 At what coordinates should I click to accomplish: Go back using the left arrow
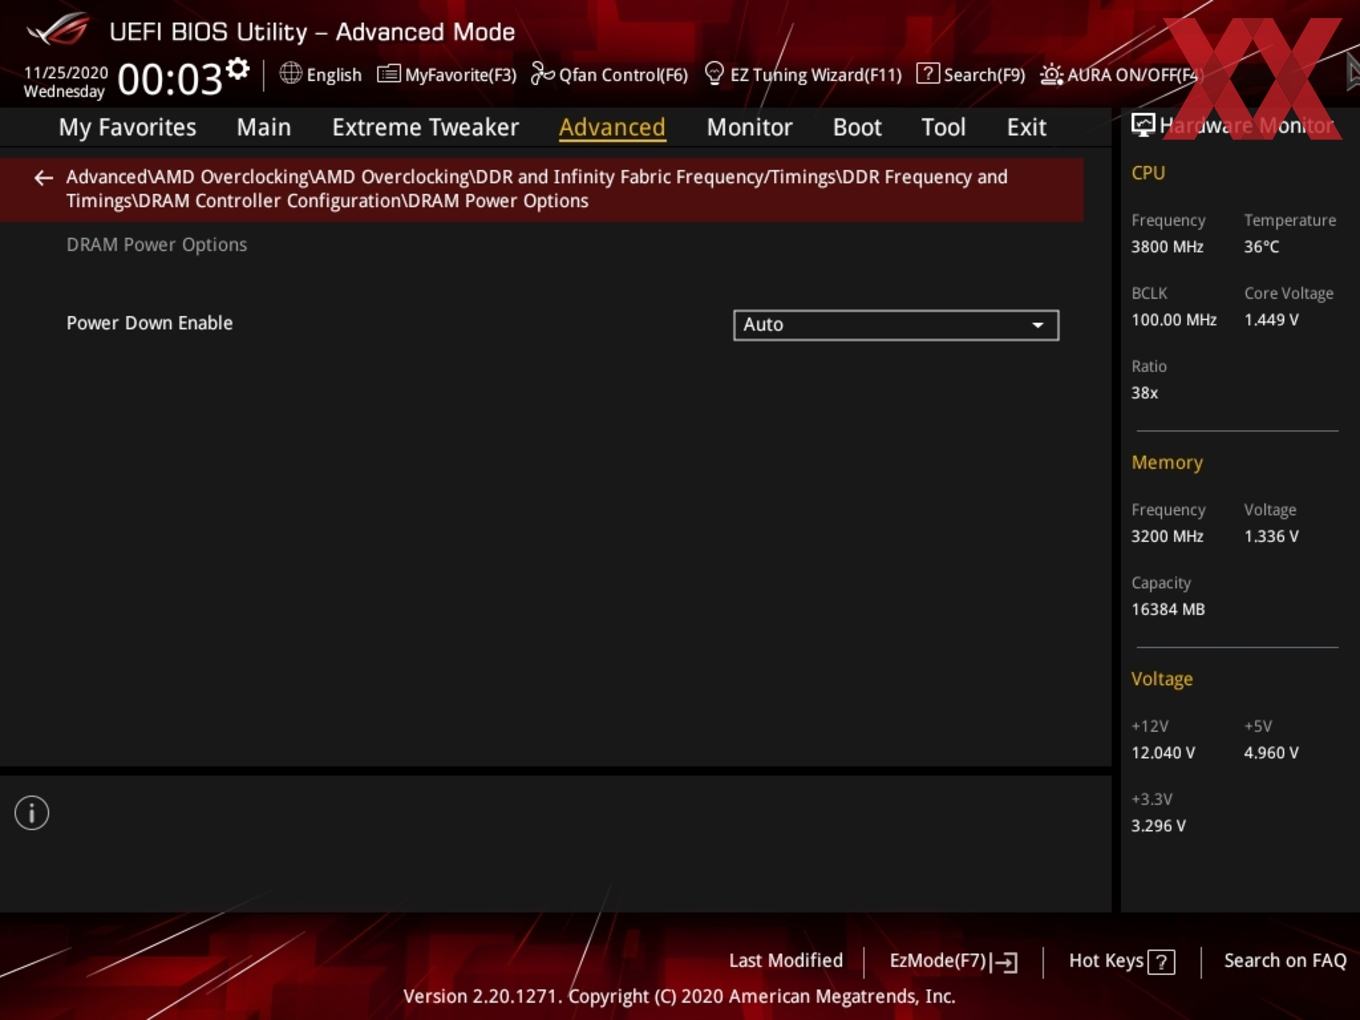tap(43, 178)
